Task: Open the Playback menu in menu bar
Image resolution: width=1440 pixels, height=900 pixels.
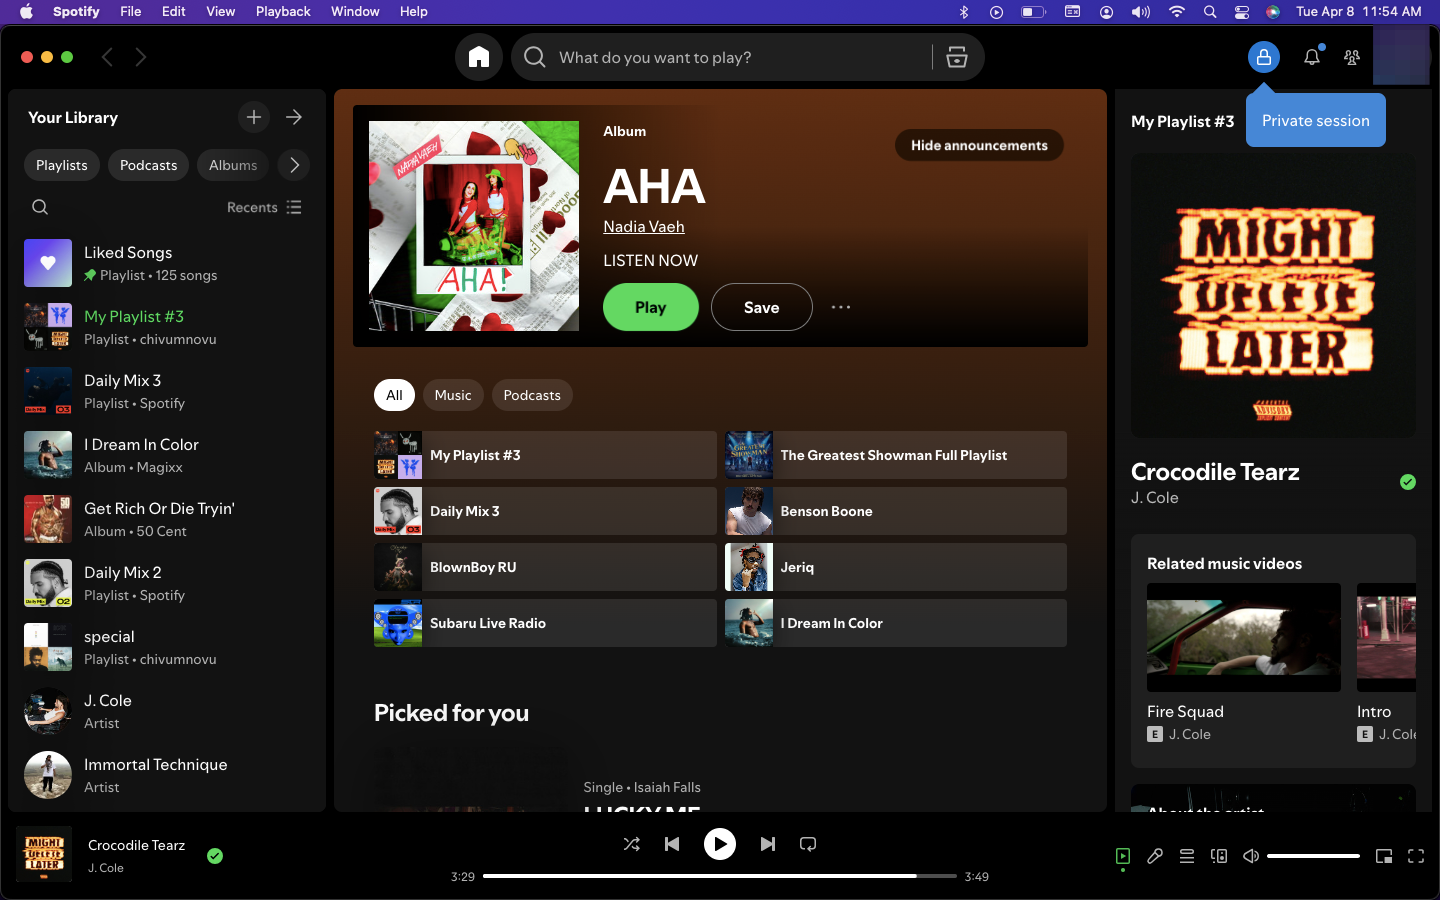Action: pyautogui.click(x=283, y=11)
